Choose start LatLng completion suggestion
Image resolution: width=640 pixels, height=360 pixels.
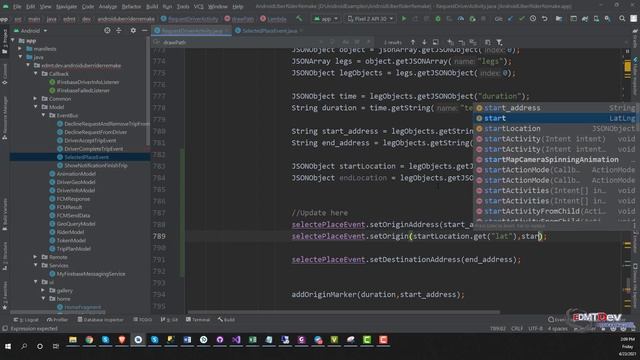click(556, 118)
